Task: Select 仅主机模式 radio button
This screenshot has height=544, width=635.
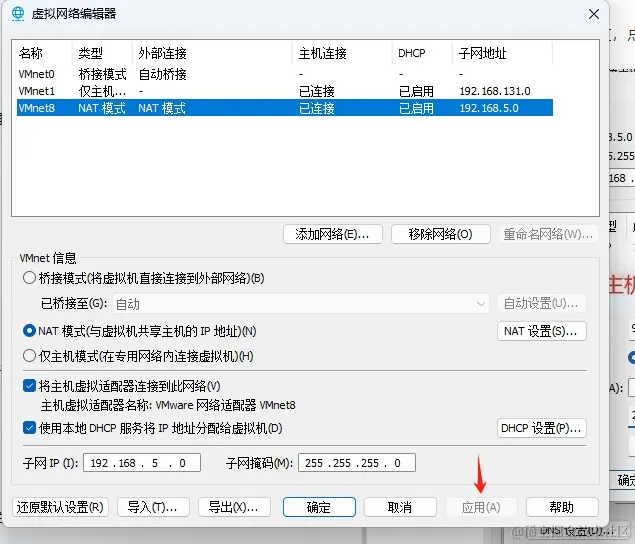Action: coord(29,356)
